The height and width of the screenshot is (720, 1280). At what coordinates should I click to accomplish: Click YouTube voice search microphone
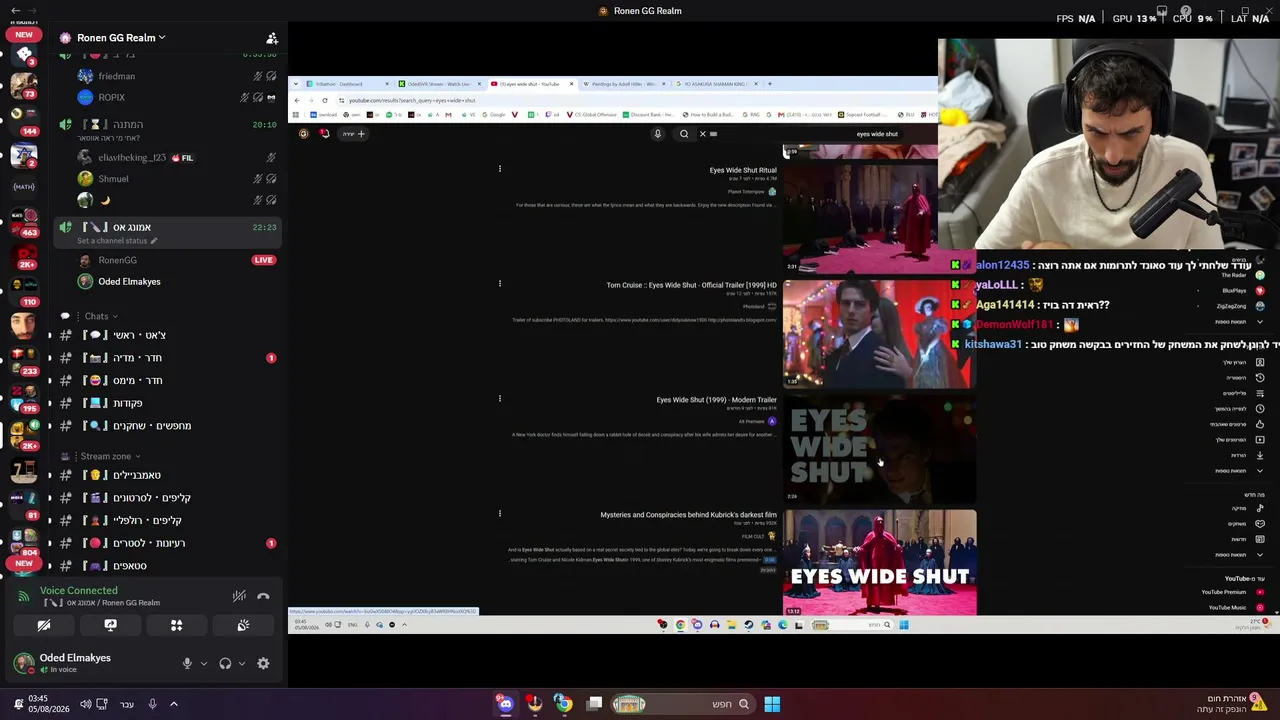click(657, 134)
